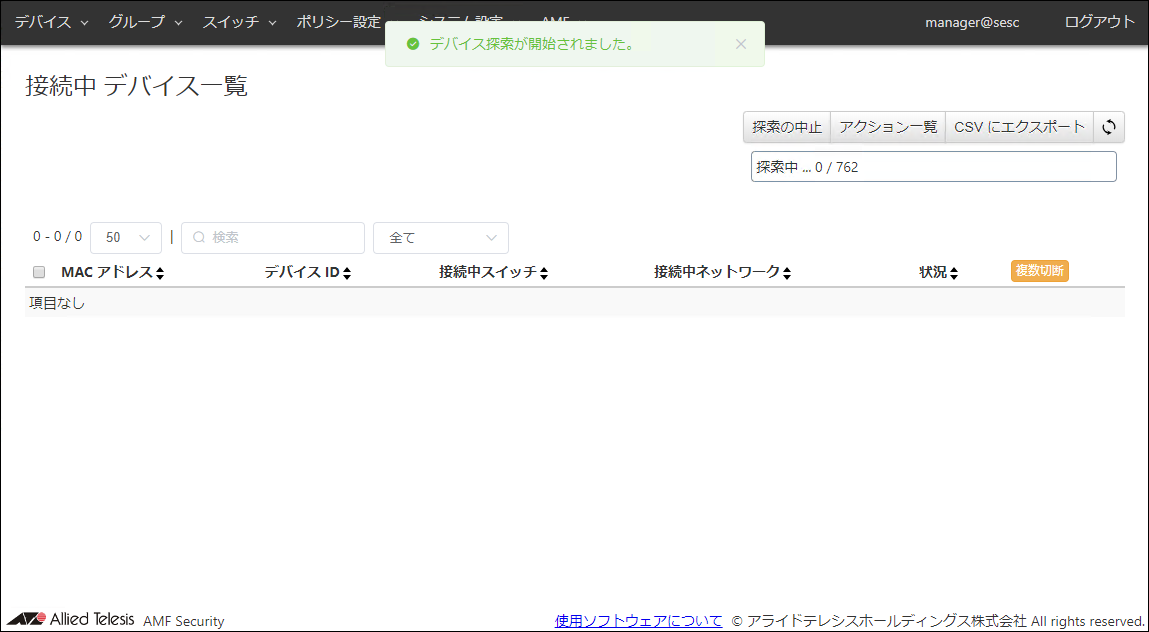
Task: Click CSV にエクスポート button
Action: pyautogui.click(x=1019, y=127)
